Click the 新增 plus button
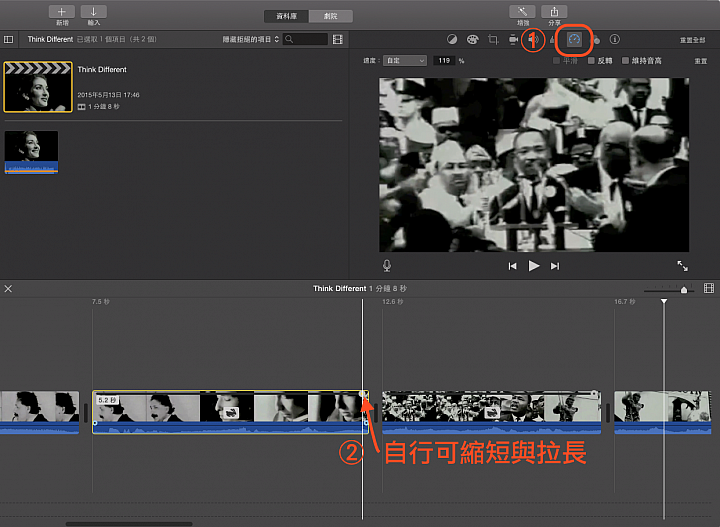Image resolution: width=720 pixels, height=527 pixels. 62,12
